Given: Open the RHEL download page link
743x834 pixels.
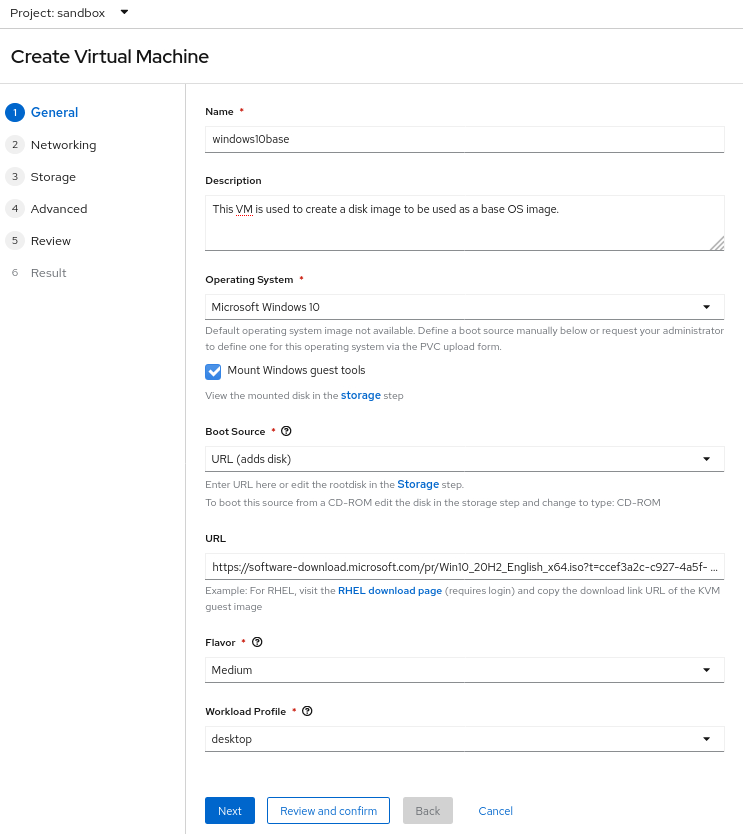Looking at the screenshot, I should pyautogui.click(x=390, y=591).
